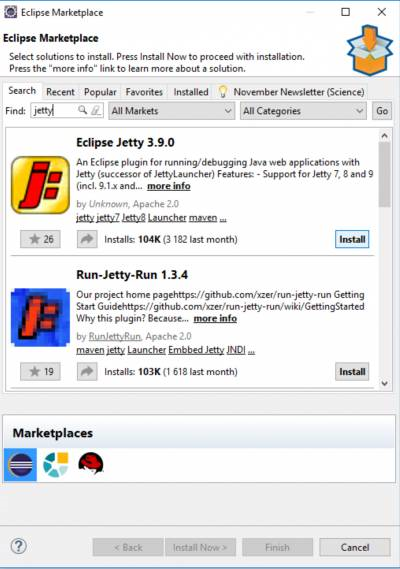Click the Eclipse Jetty plugin logo
The image size is (400, 569).
tap(40, 185)
